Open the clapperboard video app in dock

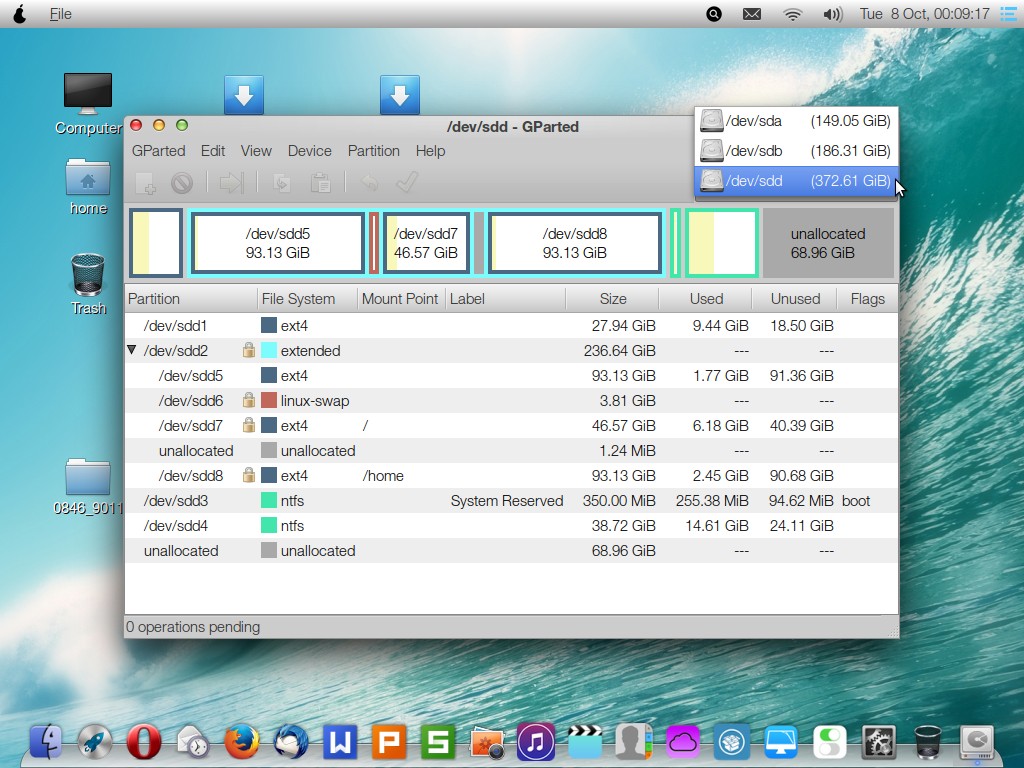pyautogui.click(x=584, y=742)
